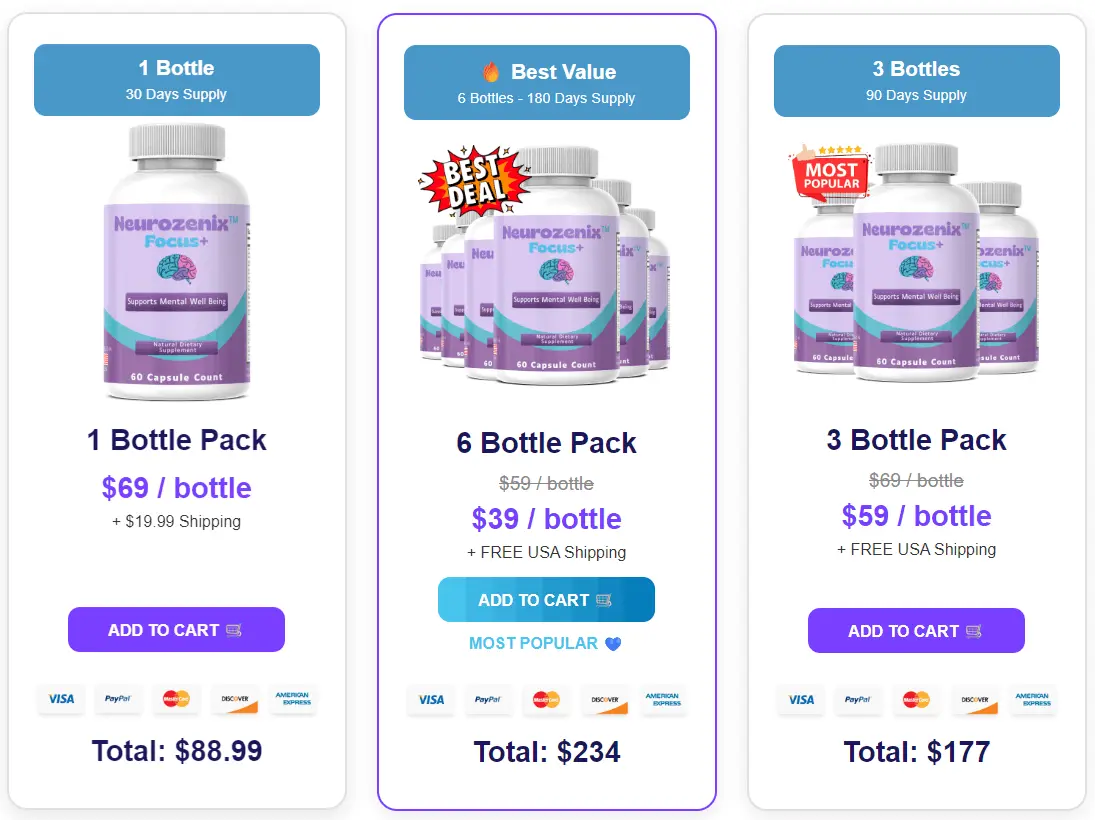Click the MOST POPULAR ribbon badge
The width and height of the screenshot is (1095, 820).
pos(831,176)
